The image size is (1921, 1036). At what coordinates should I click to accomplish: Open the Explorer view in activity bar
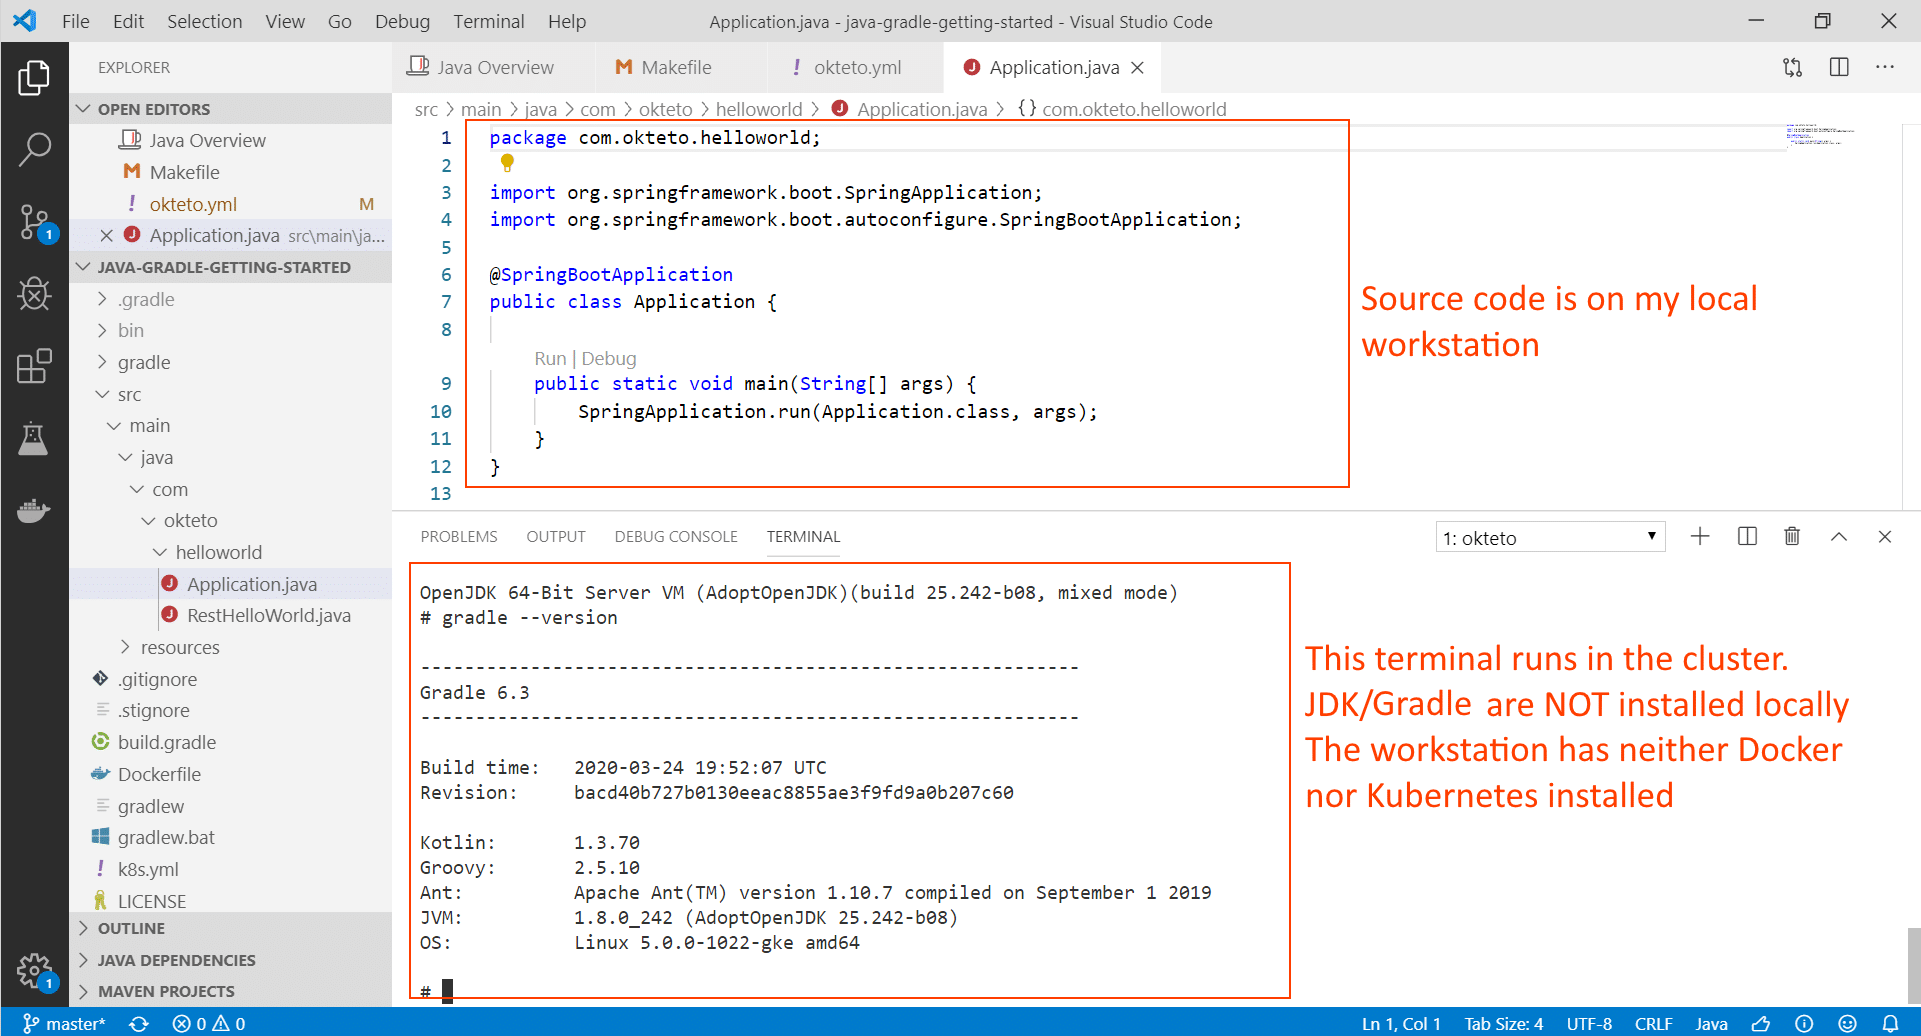(34, 78)
